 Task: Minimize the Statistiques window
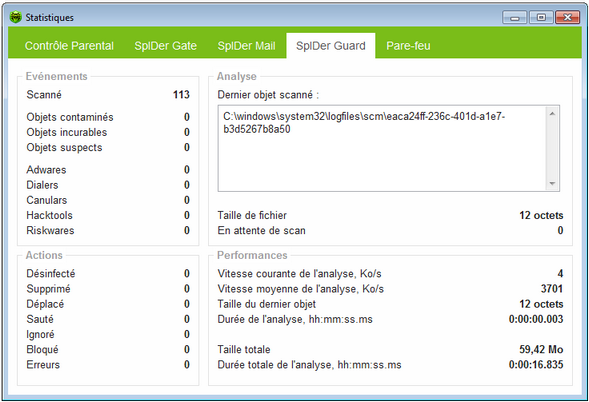pyautogui.click(x=515, y=17)
